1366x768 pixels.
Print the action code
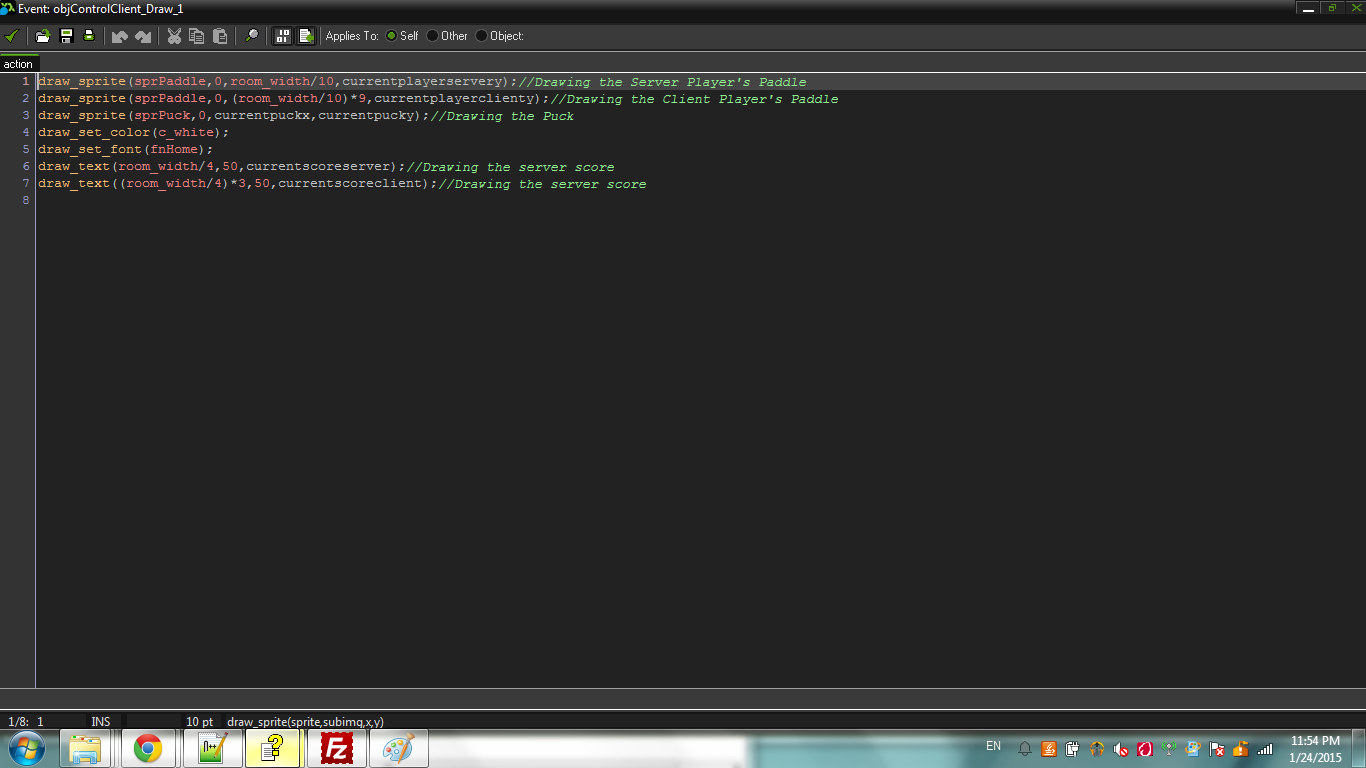pos(88,36)
